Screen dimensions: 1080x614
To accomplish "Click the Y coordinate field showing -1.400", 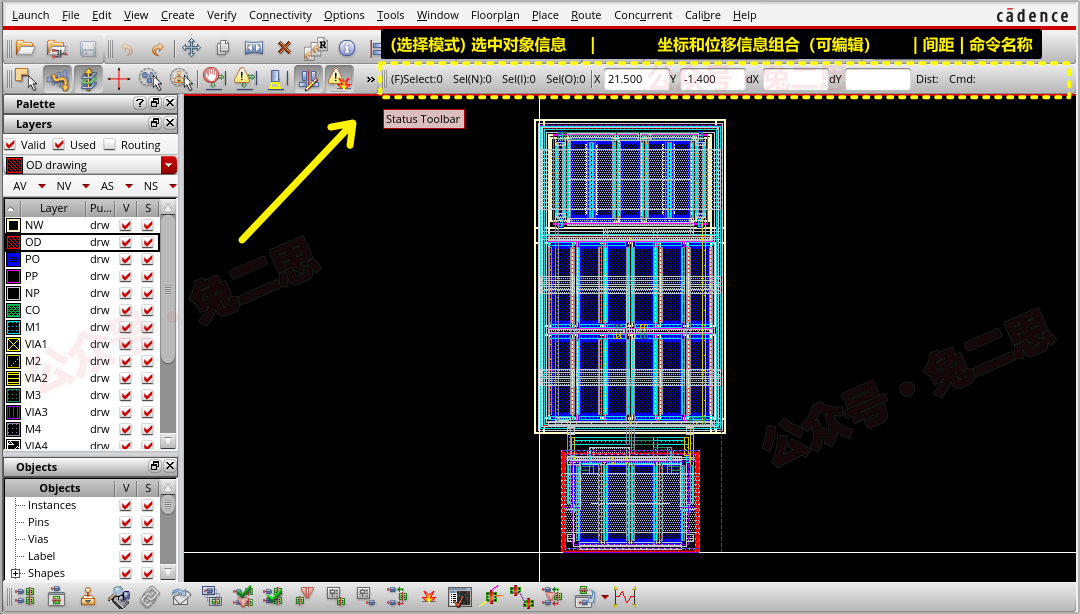I will (x=712, y=79).
